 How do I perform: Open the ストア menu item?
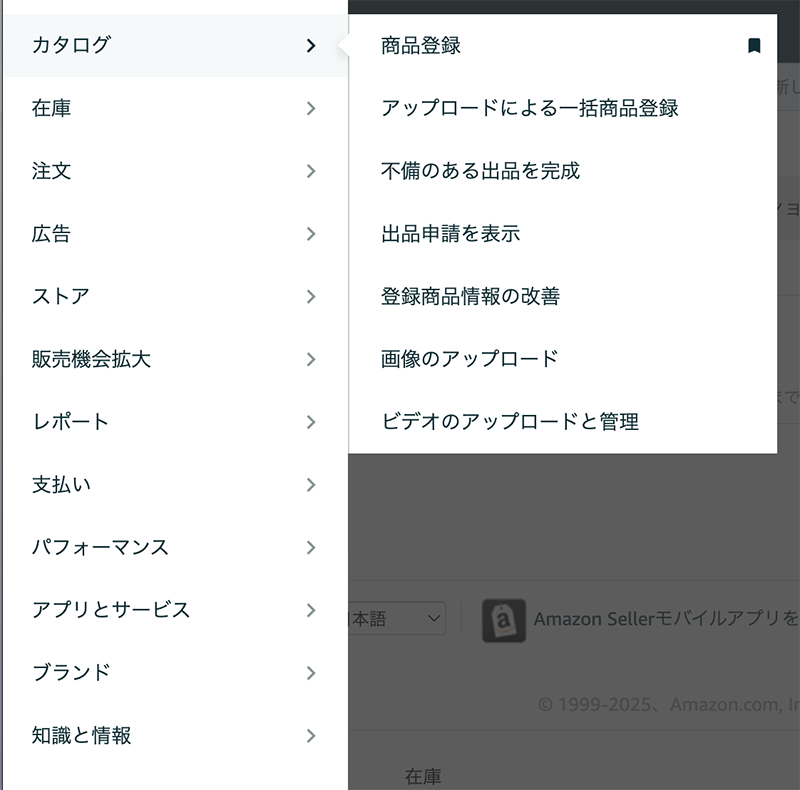[177, 297]
